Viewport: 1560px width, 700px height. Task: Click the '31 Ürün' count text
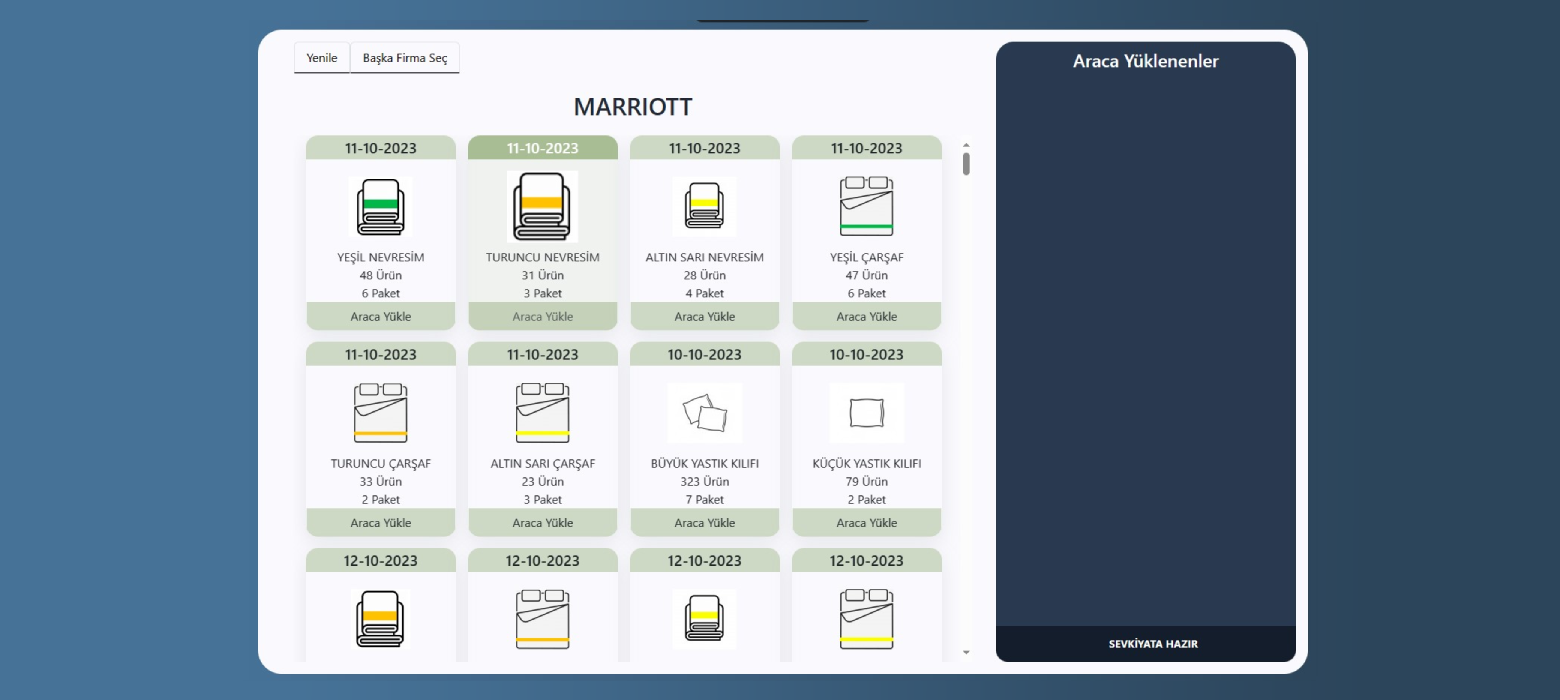(x=543, y=275)
